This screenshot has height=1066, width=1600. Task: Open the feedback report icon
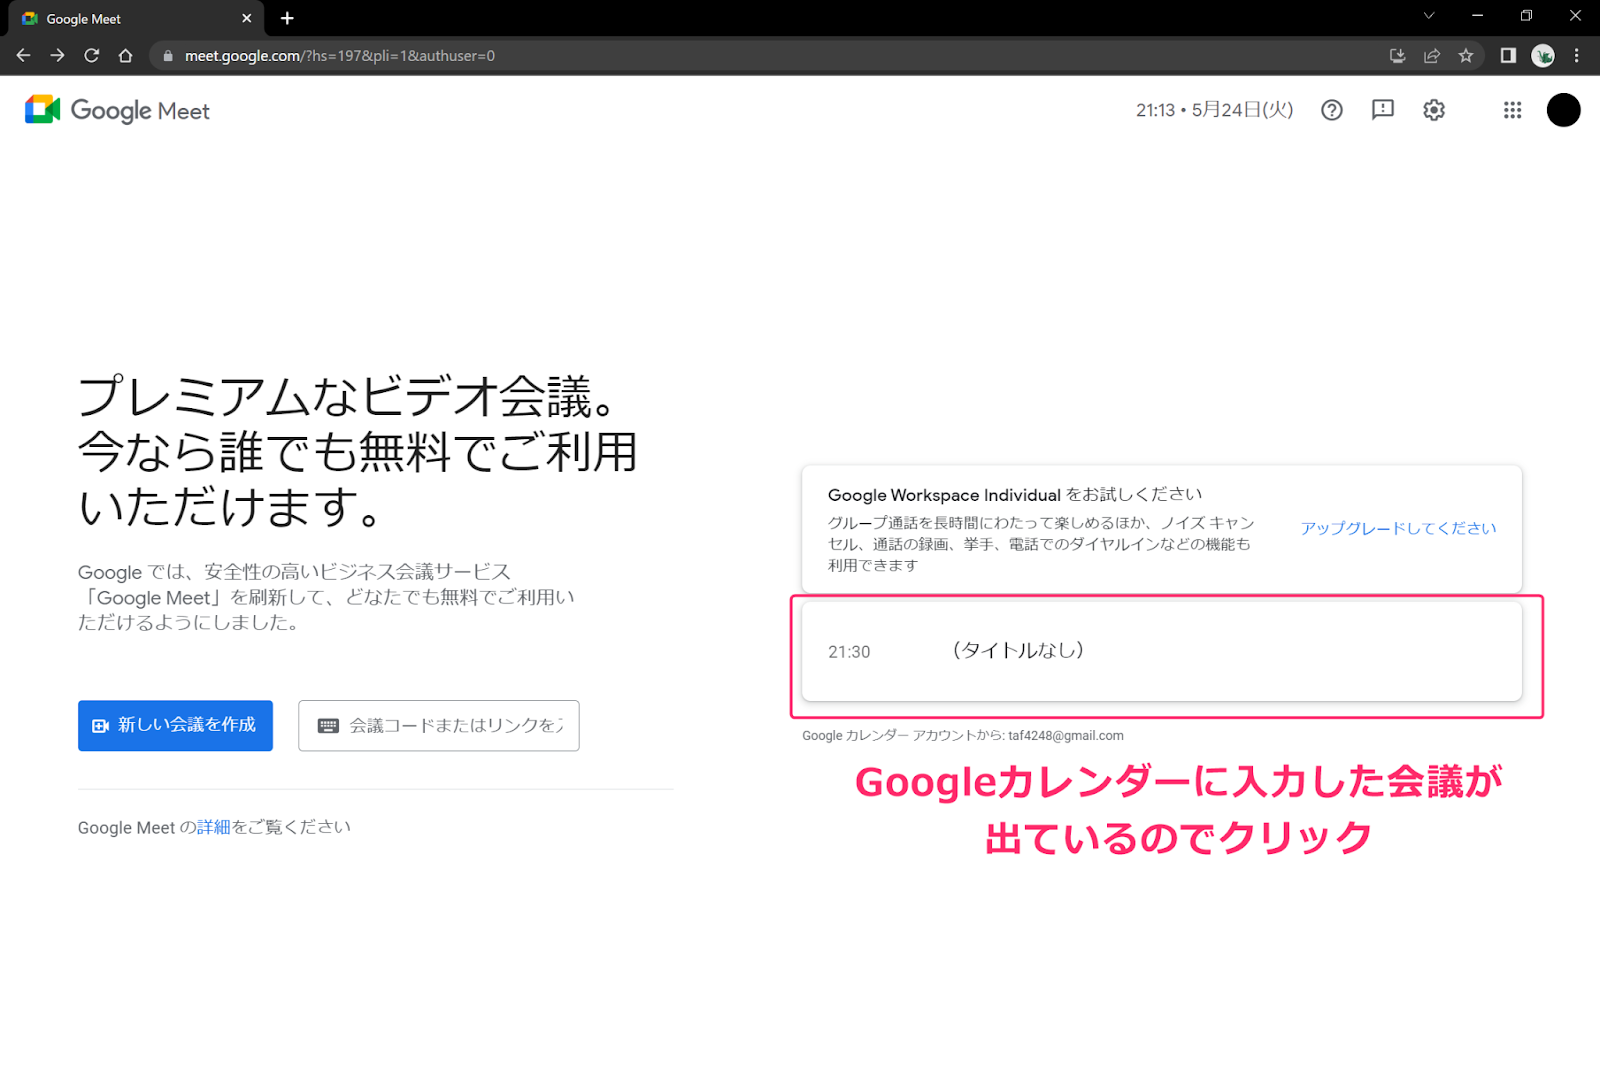click(1383, 110)
